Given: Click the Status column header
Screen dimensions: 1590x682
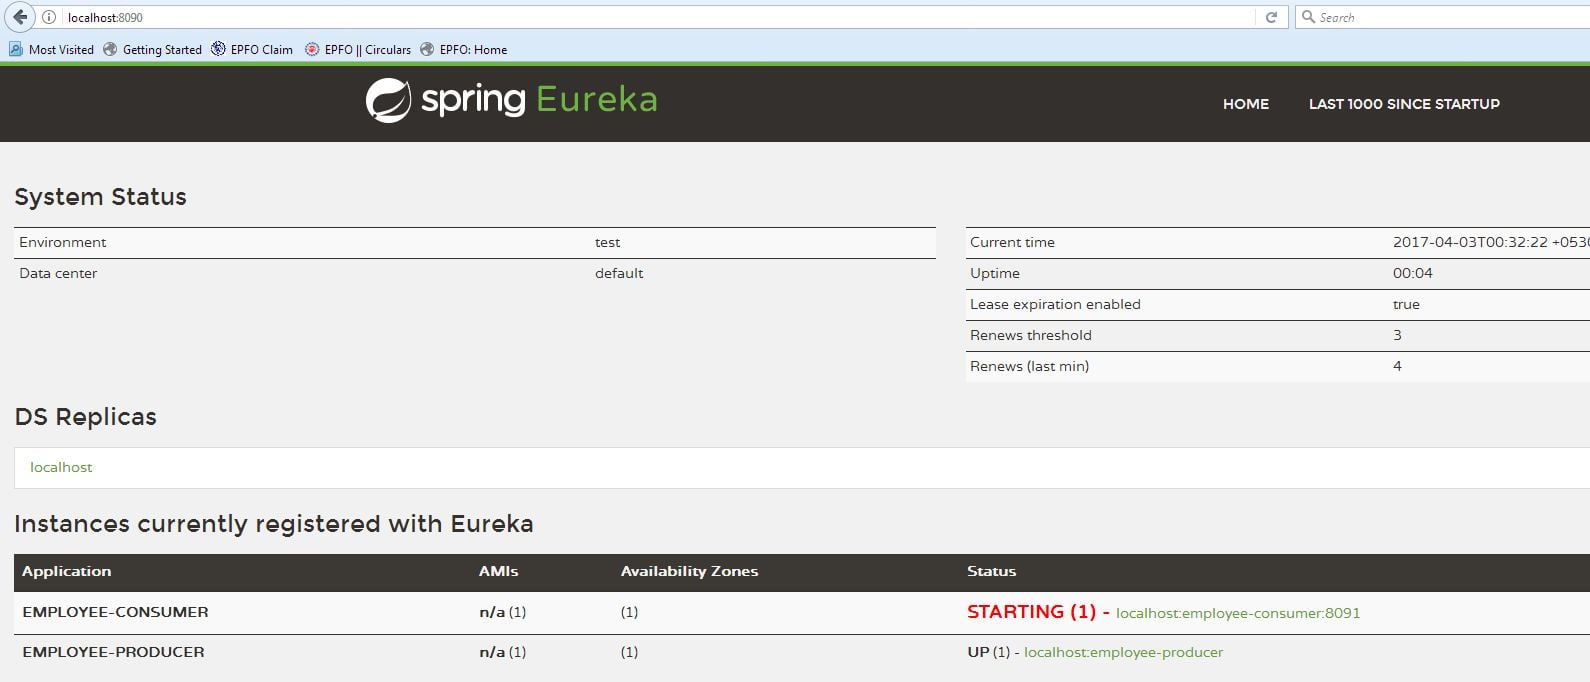Looking at the screenshot, I should 991,571.
